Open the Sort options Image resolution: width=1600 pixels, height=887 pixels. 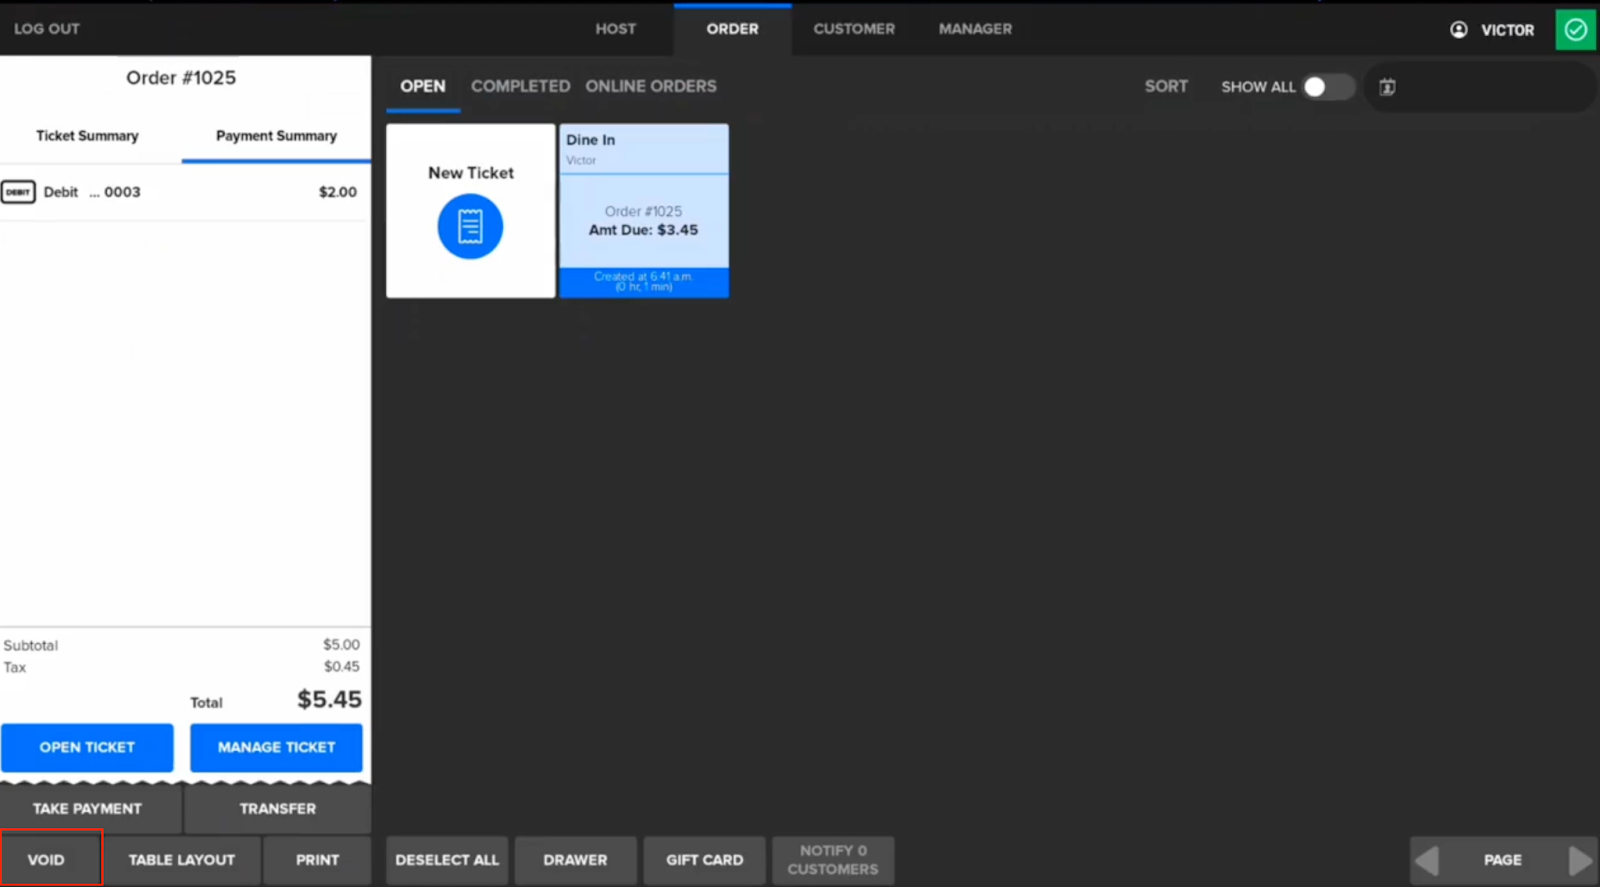(x=1166, y=87)
